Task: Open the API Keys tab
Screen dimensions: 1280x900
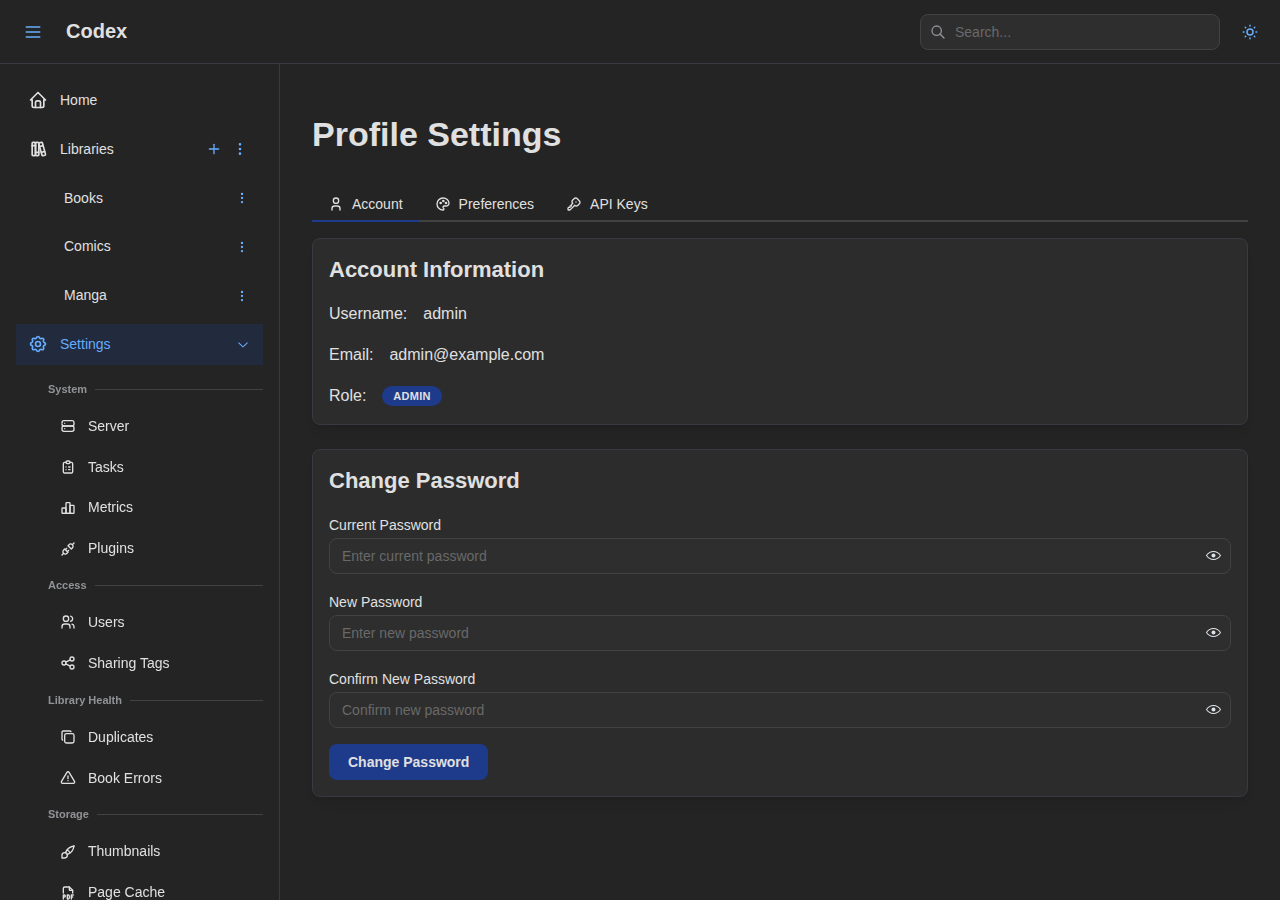Action: click(607, 204)
